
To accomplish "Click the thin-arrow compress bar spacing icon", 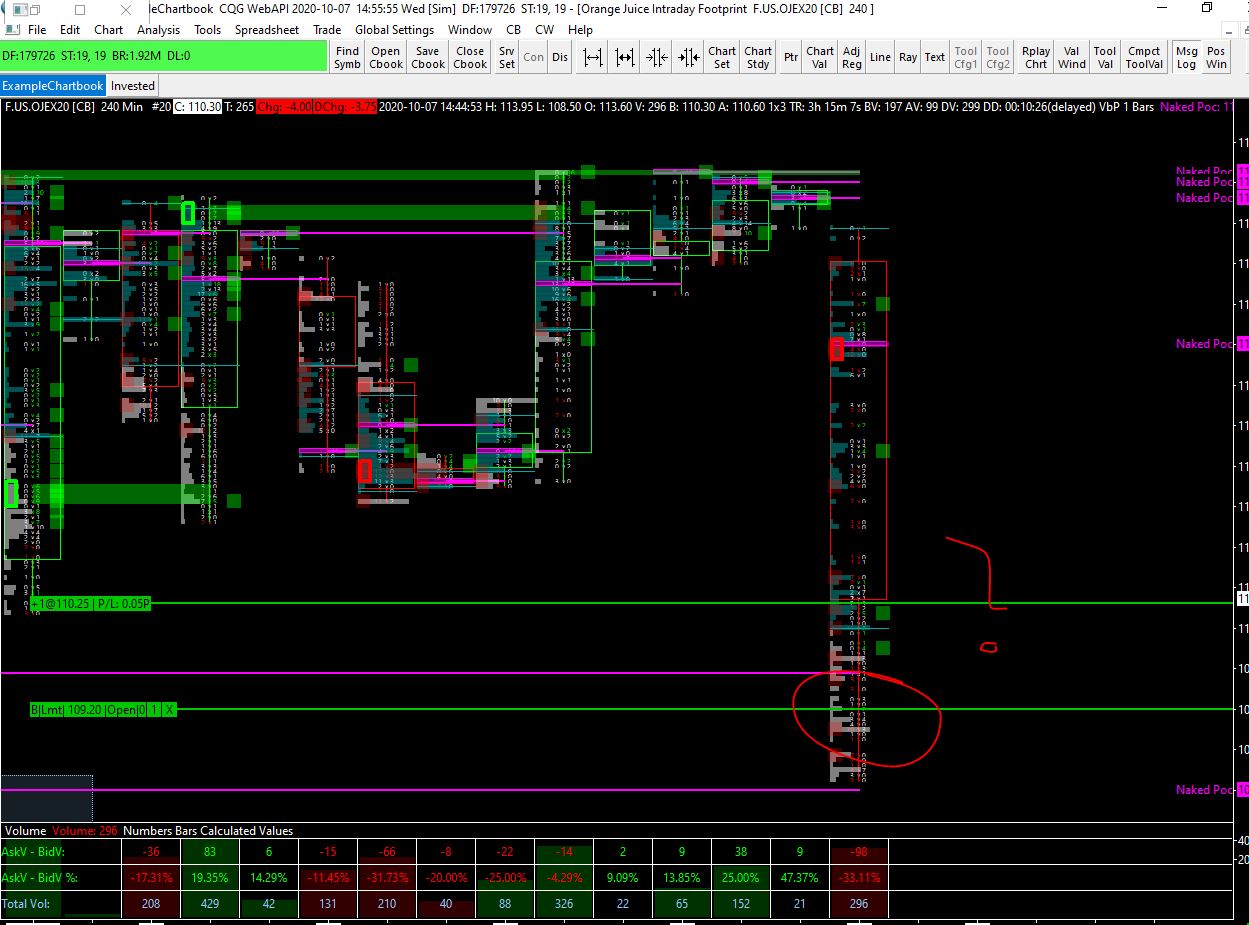I will click(x=657, y=57).
